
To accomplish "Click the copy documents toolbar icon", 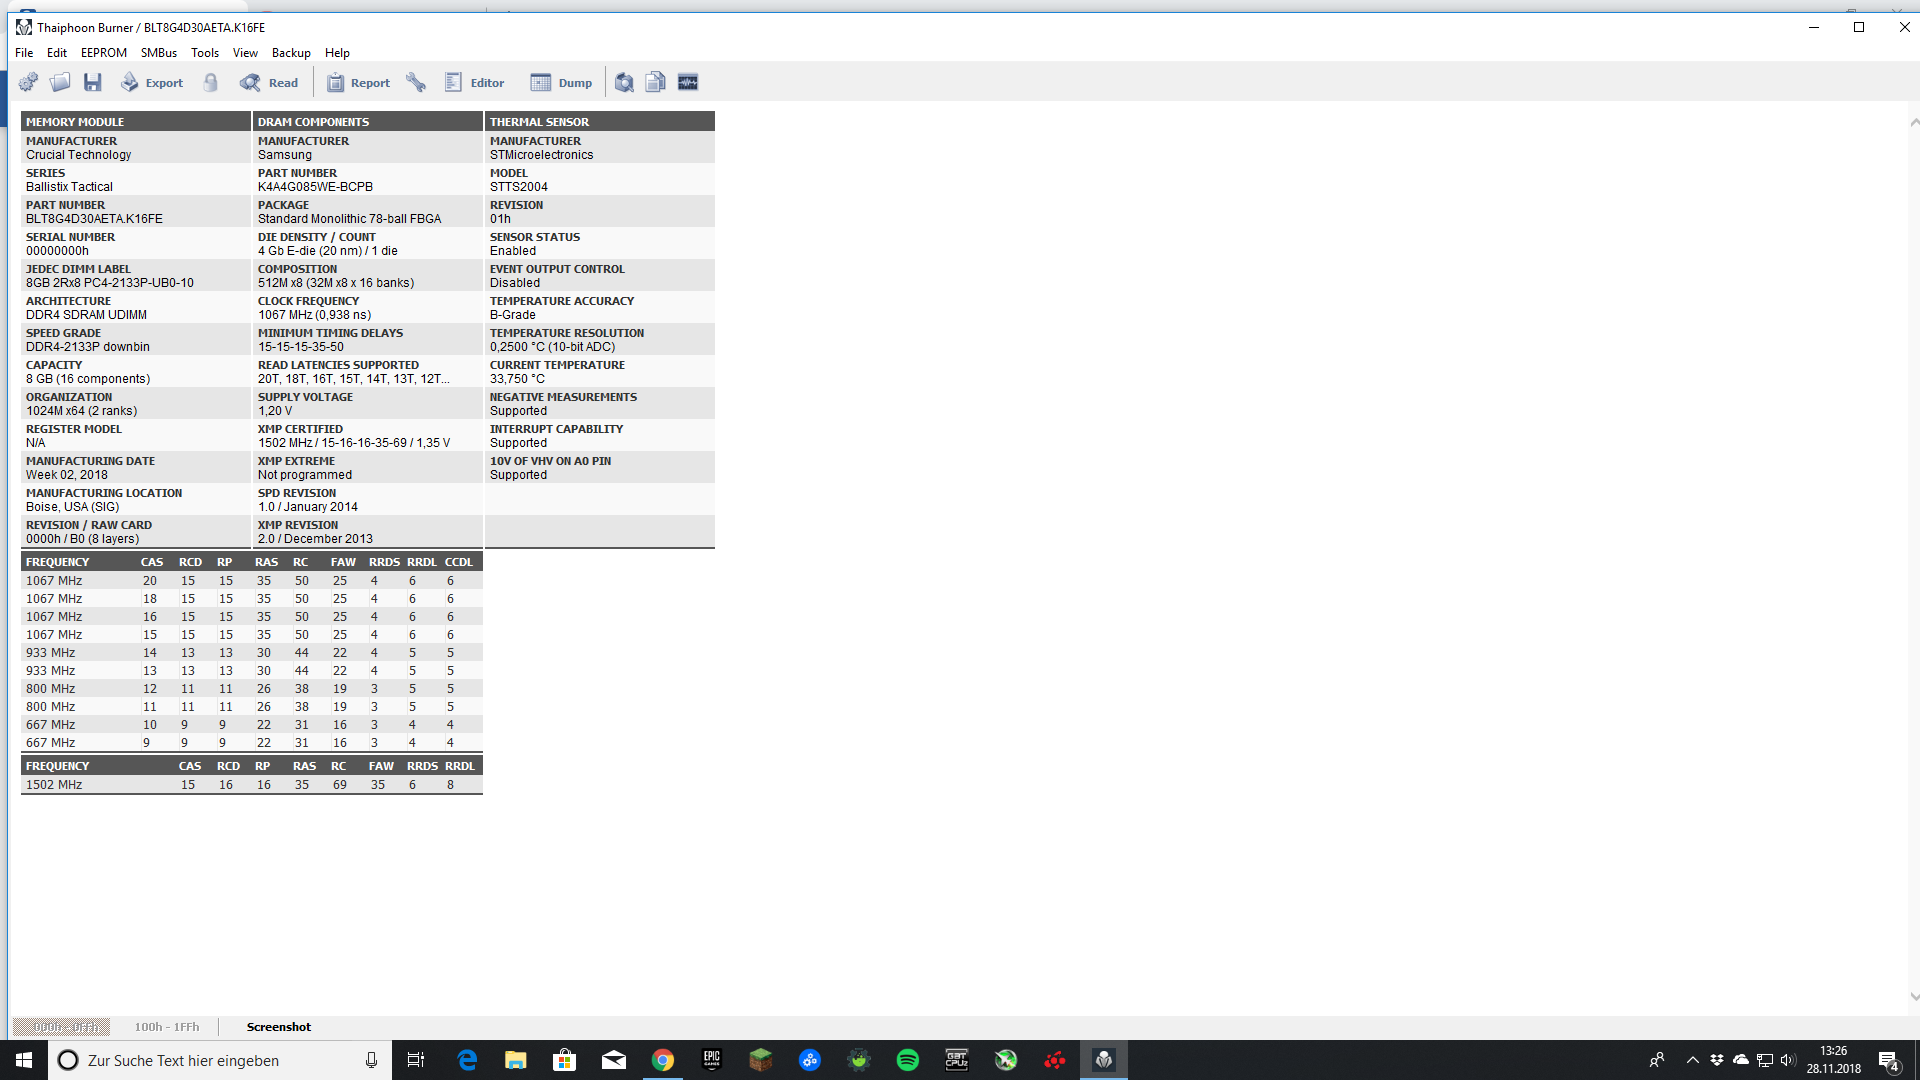I will click(x=656, y=83).
